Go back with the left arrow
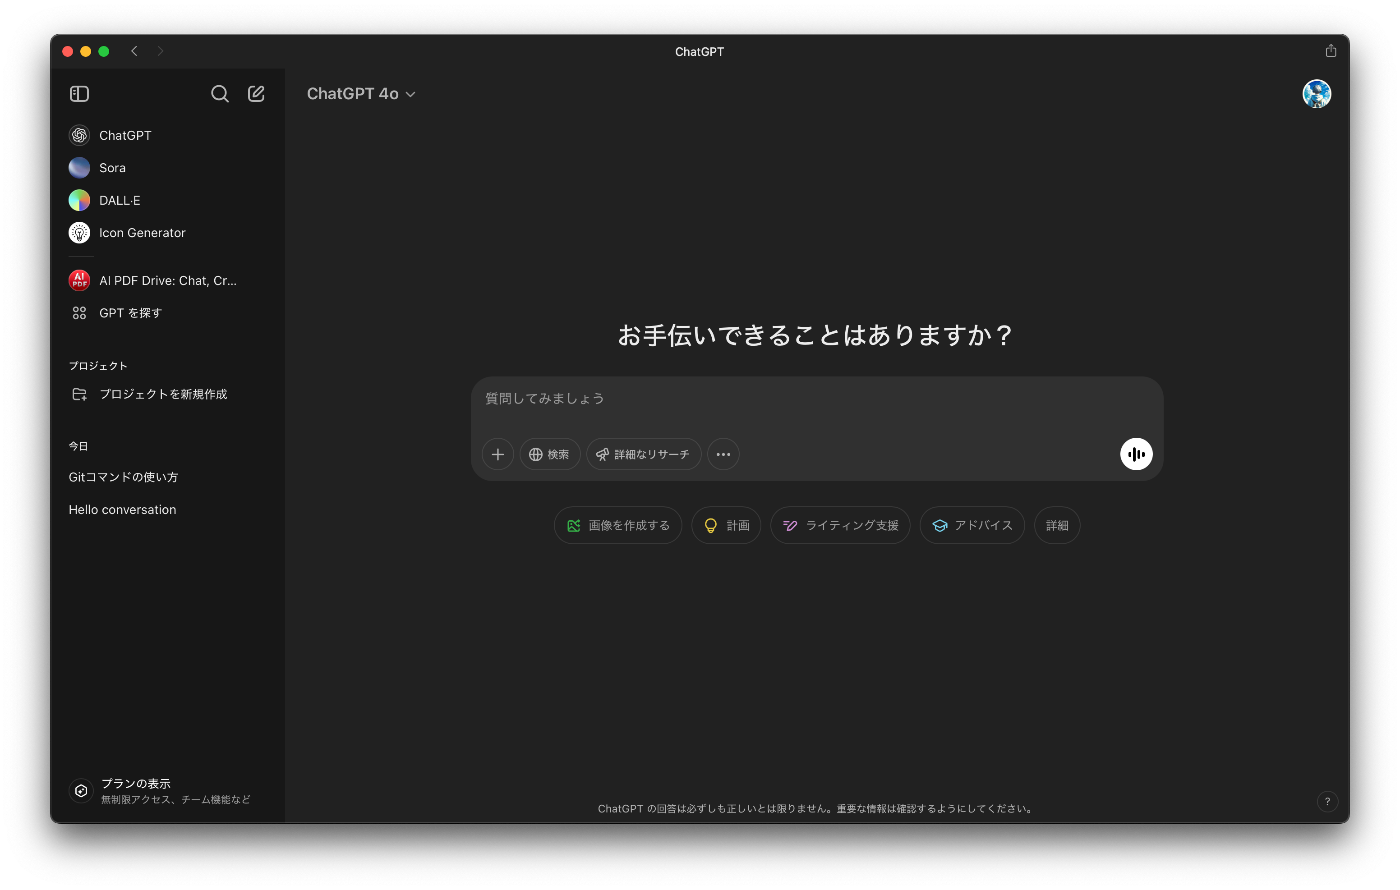1400x890 pixels. pos(134,51)
